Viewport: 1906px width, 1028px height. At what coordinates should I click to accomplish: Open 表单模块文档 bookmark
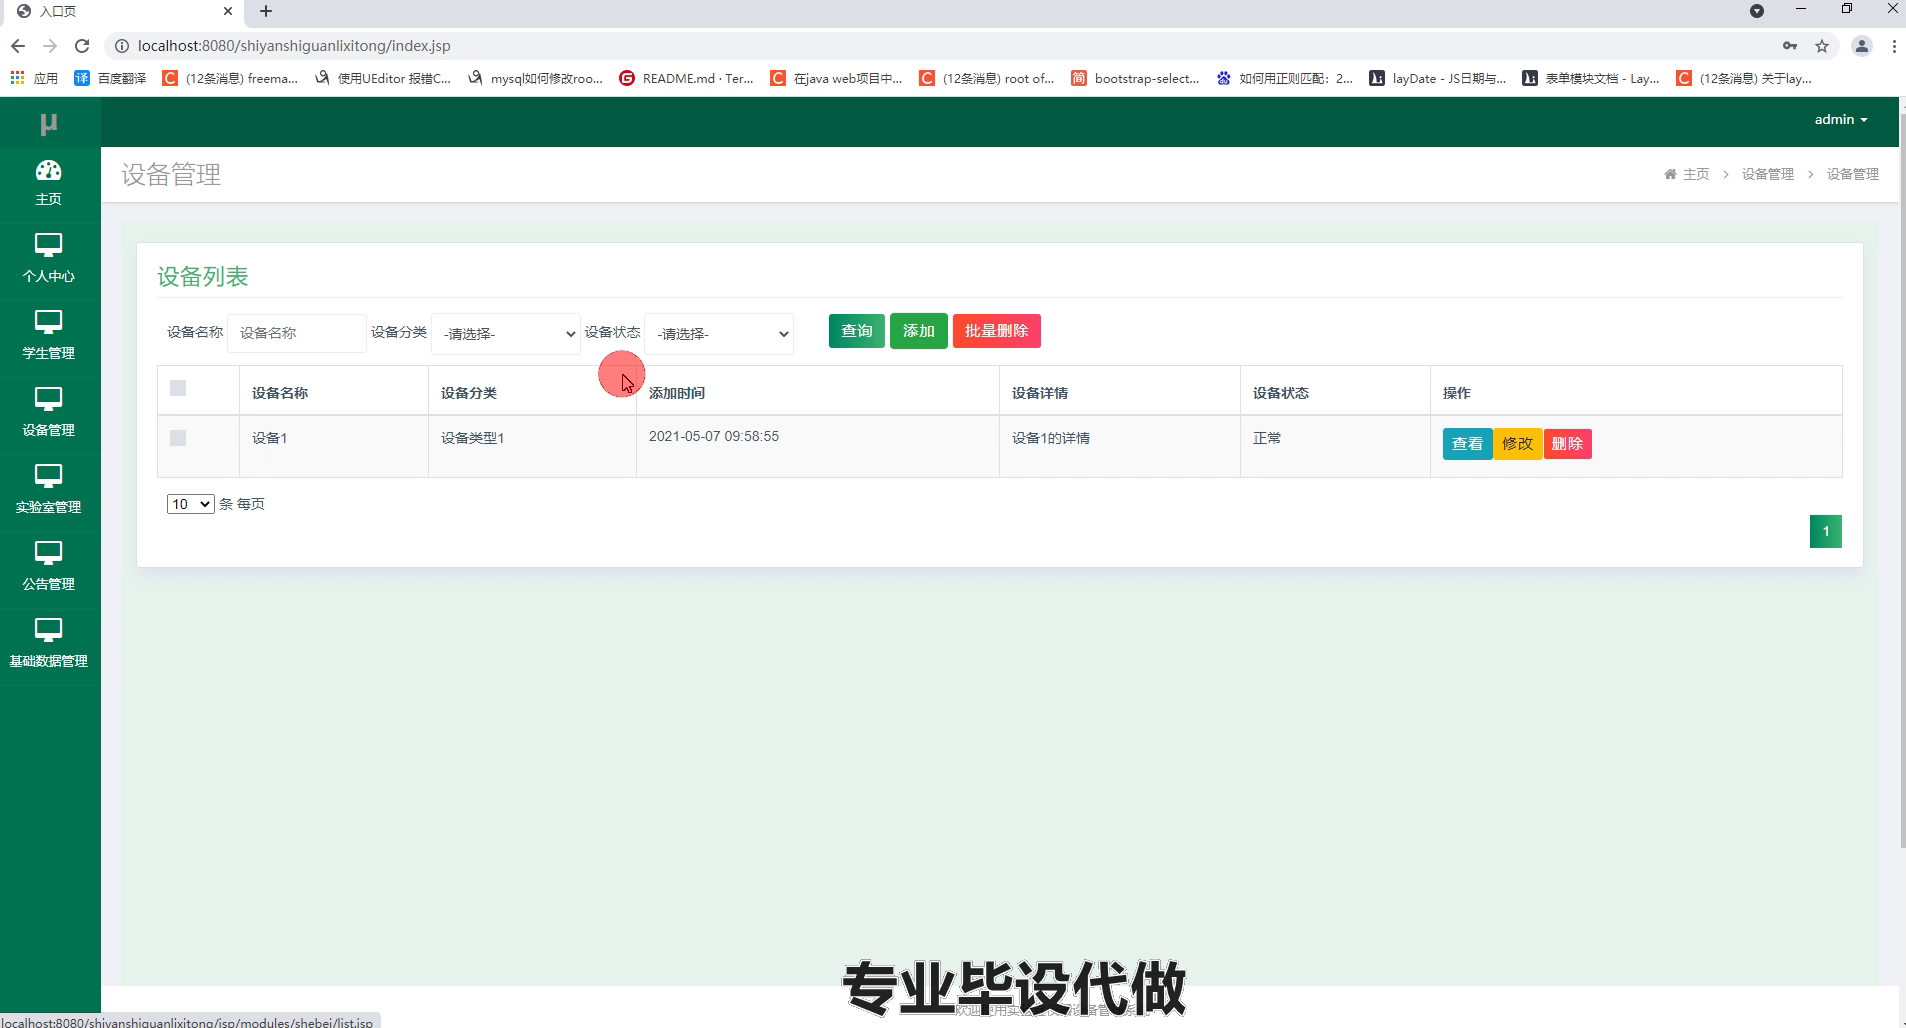pos(1590,78)
